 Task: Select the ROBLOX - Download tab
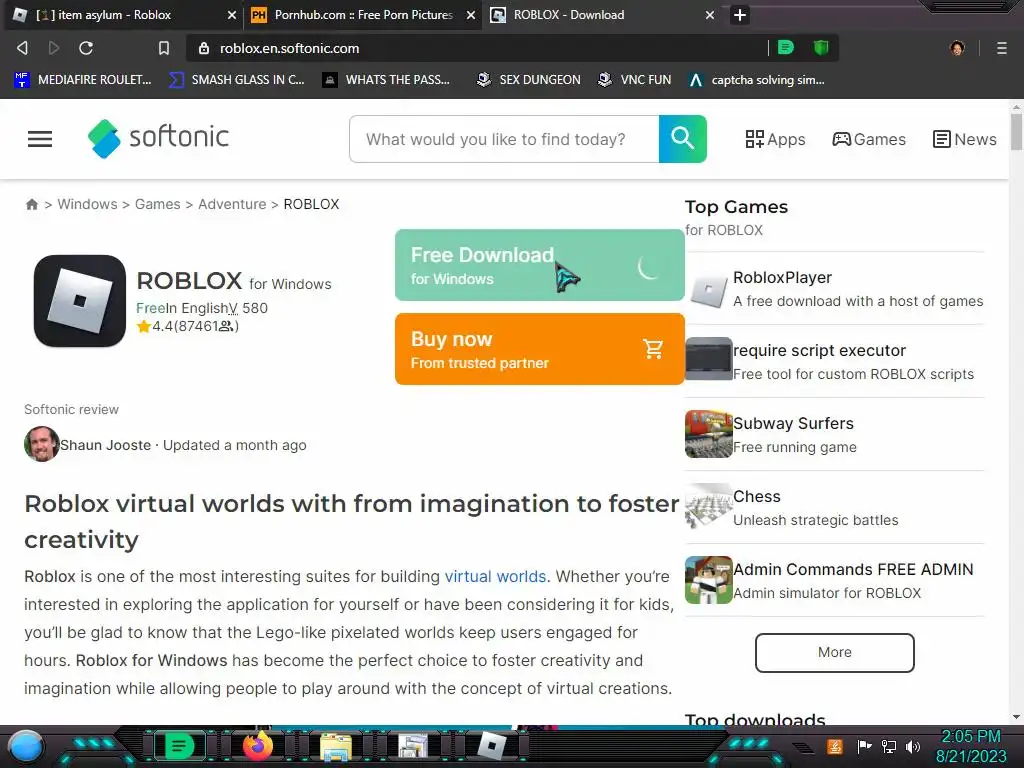click(x=601, y=14)
